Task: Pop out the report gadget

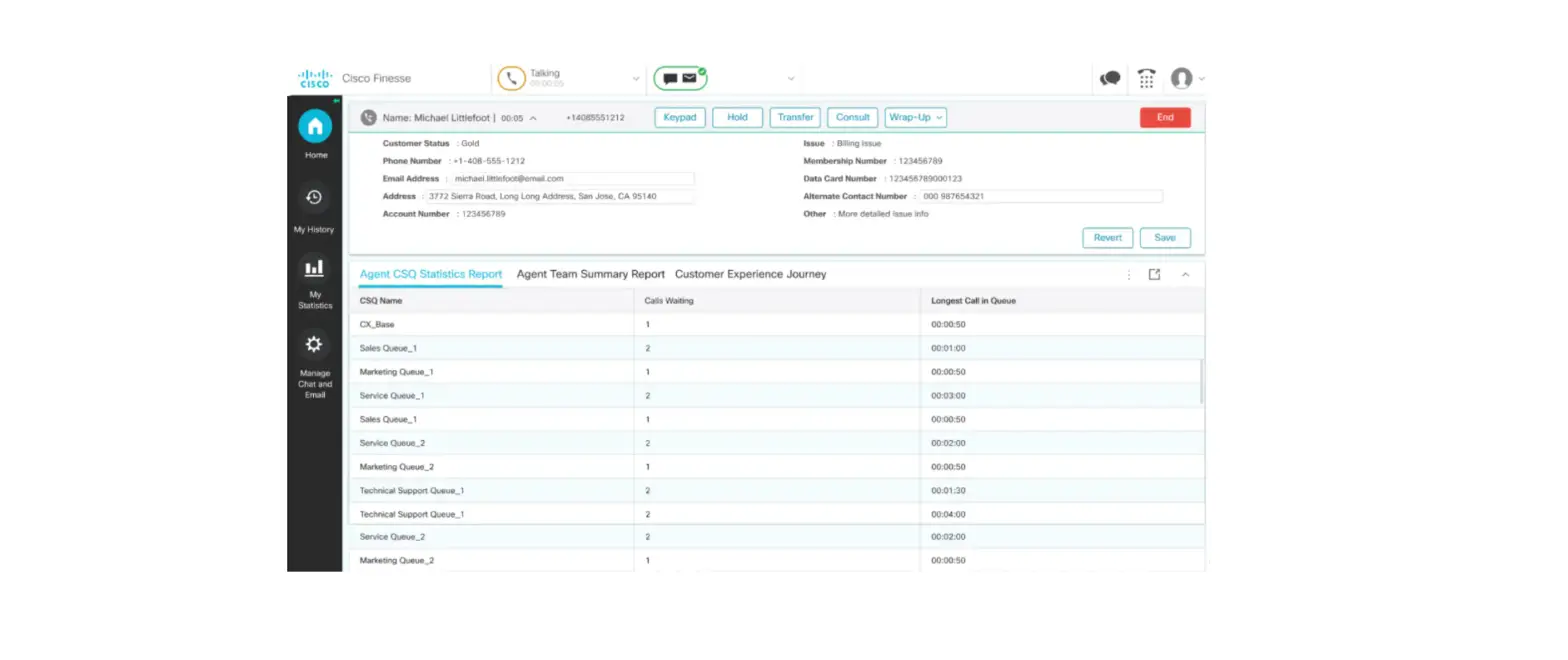Action: (1154, 274)
